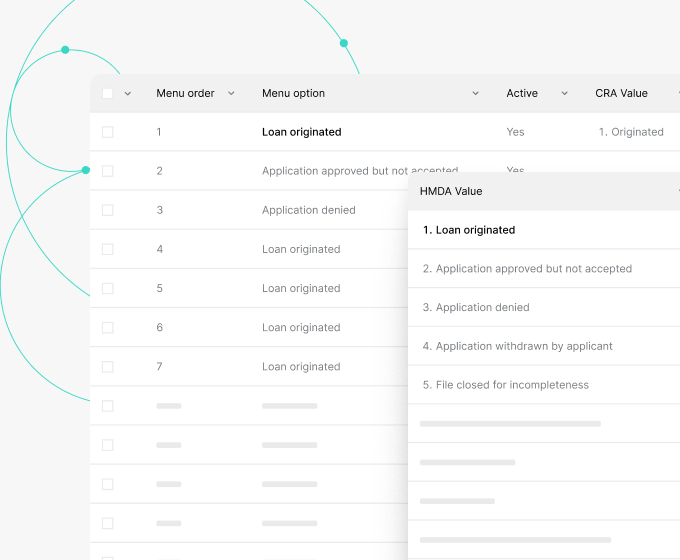Expand the Menu order column dropdown arrow
Screen dimensions: 680x560
(231, 93)
